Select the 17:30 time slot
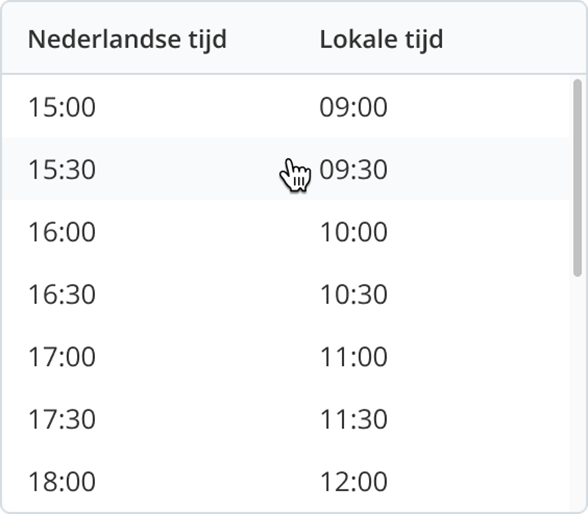 [x=286, y=418]
